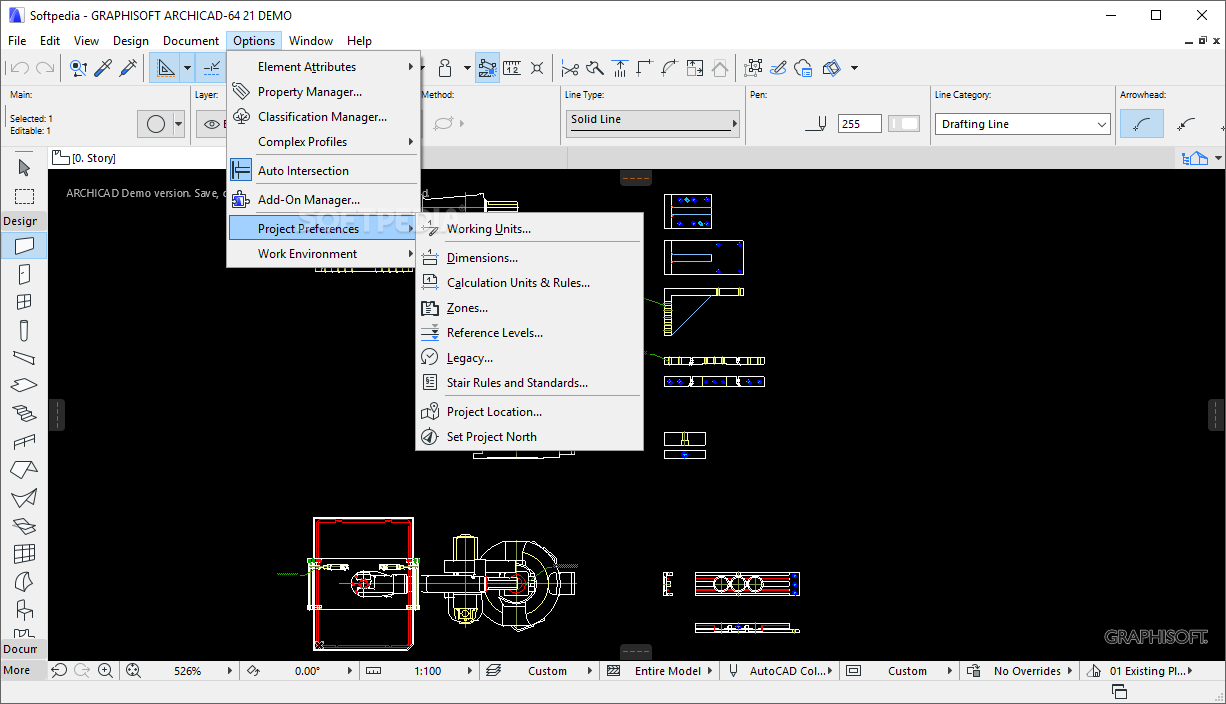Toggle Auto Intersection option
Image resolution: width=1226 pixels, height=704 pixels.
[x=323, y=171]
